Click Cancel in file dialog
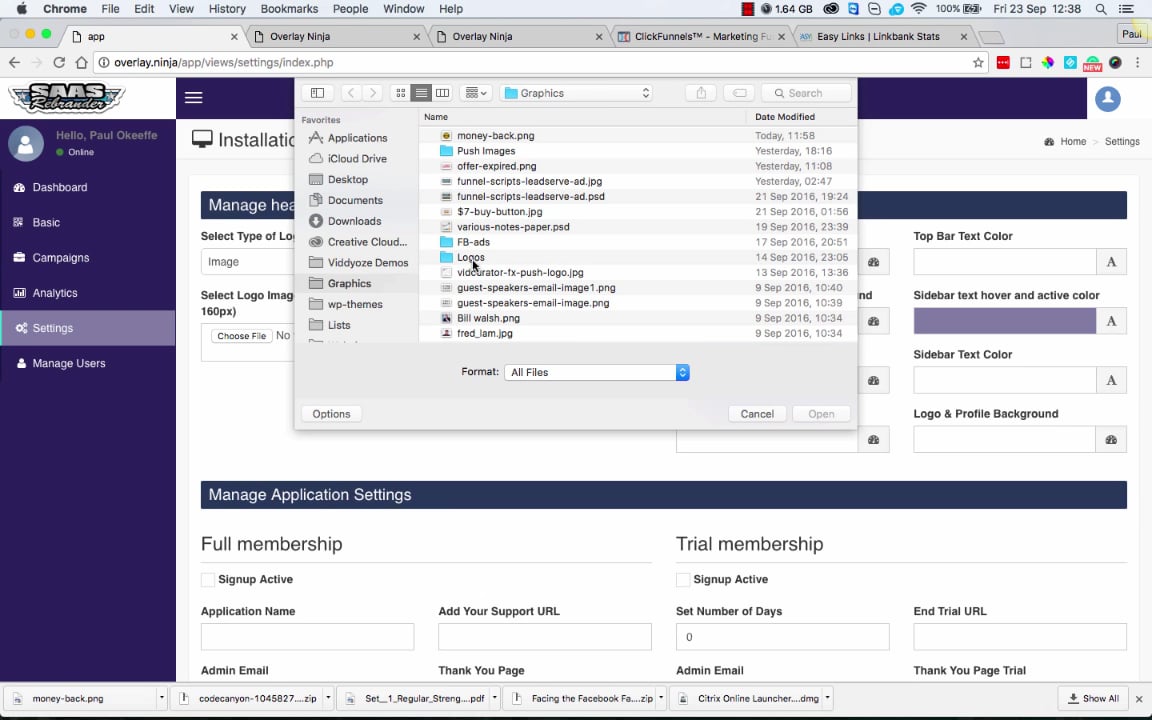Image resolution: width=1152 pixels, height=720 pixels. (x=757, y=414)
